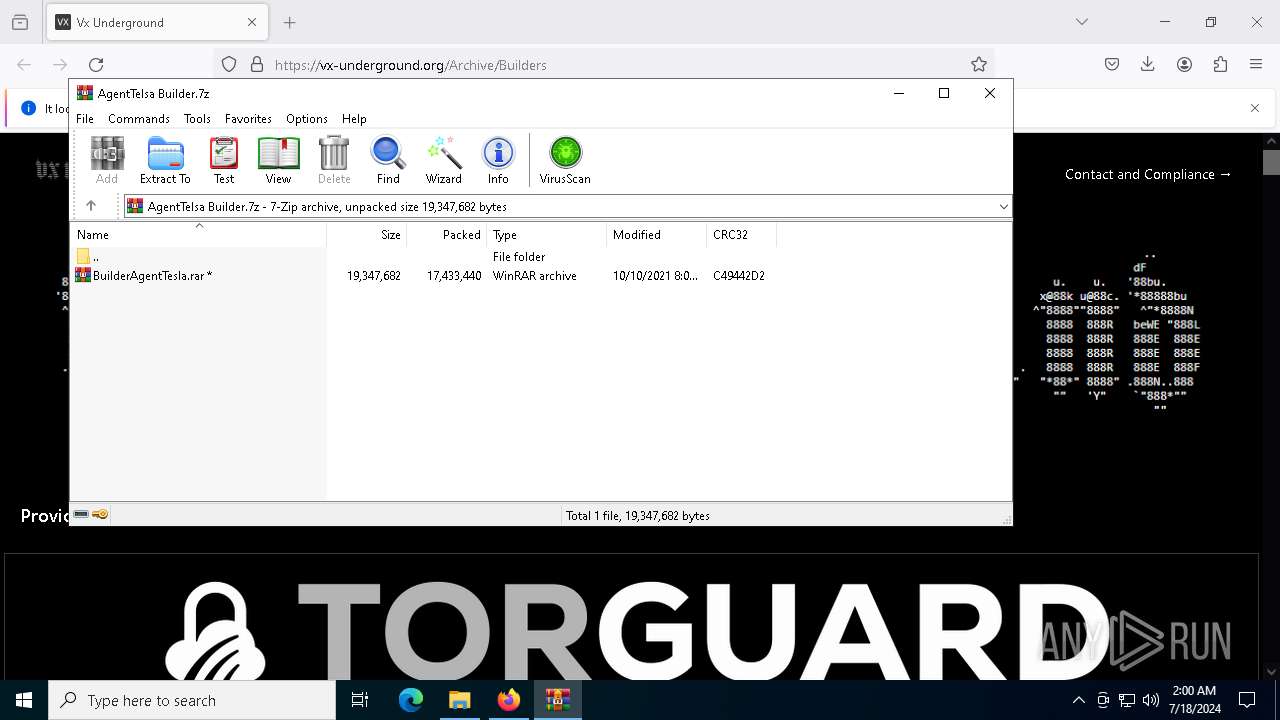Open the list all tabs dropdown

pos(1082,22)
